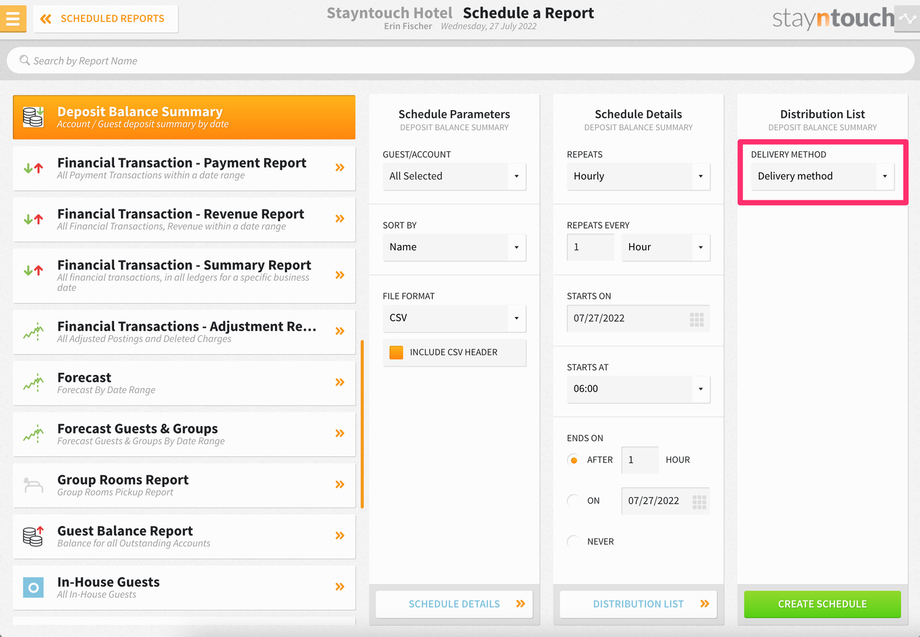Click the Forecast chart icon

(33, 382)
